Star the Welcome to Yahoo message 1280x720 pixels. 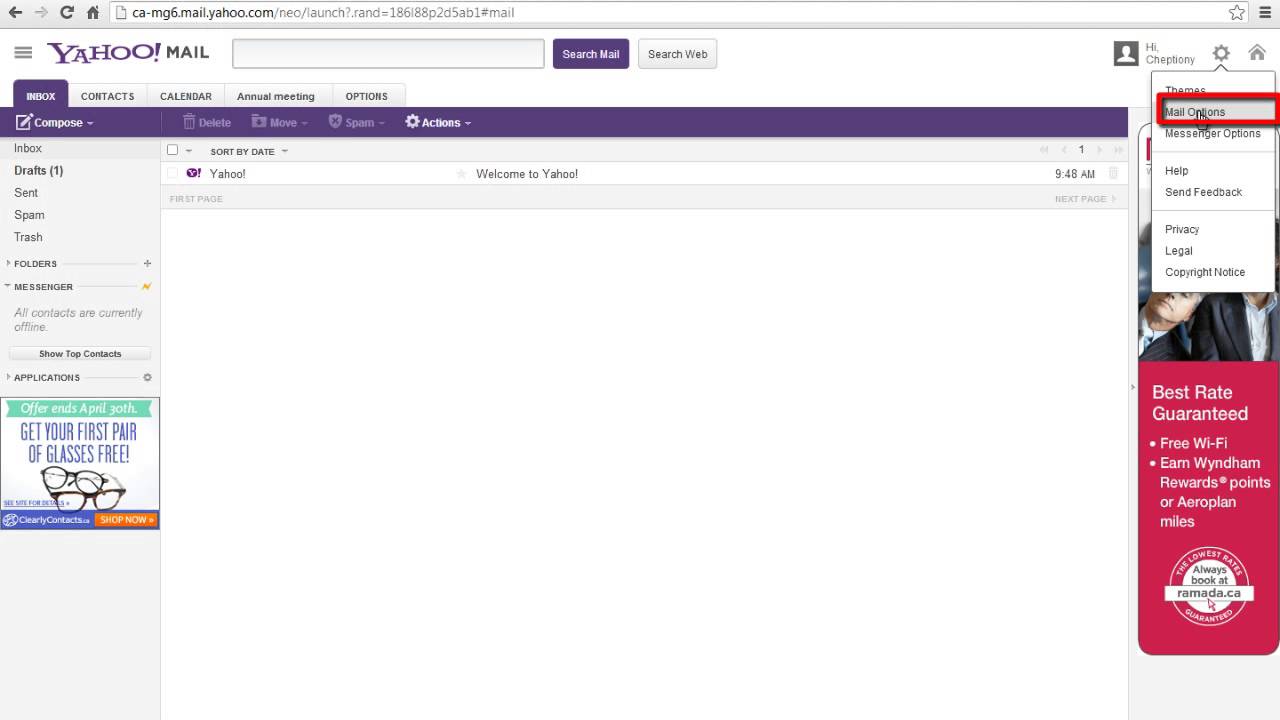pos(460,173)
